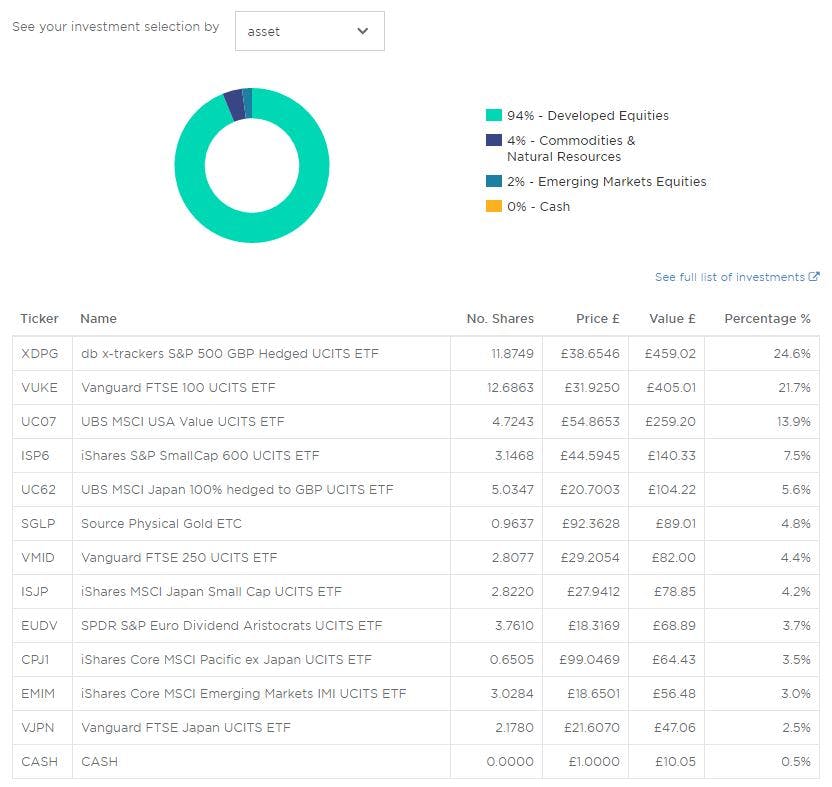Select the XDPG S&P 500 GBP Hedged row
Image resolution: width=832 pixels, height=787 pixels.
tap(230, 354)
